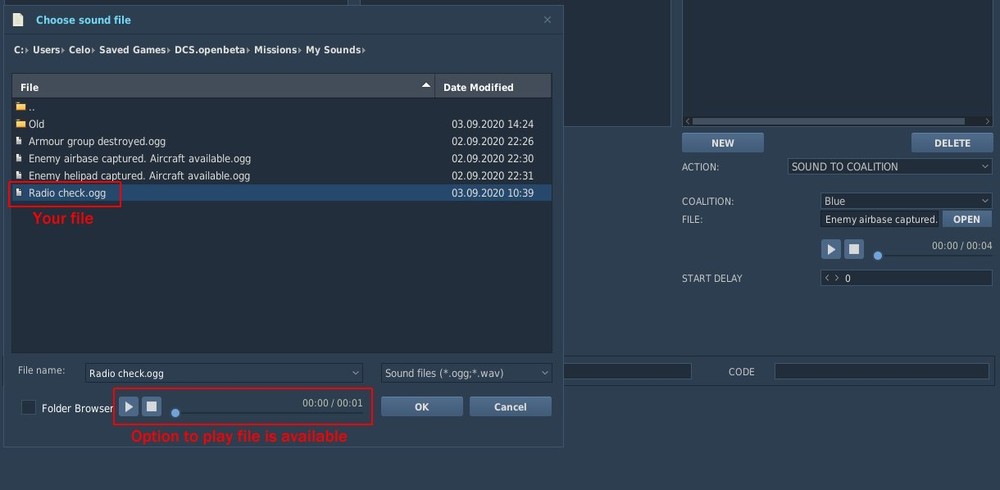The width and height of the screenshot is (1000, 490).
Task: Navigate to Saved Games in the breadcrumb
Action: point(132,50)
